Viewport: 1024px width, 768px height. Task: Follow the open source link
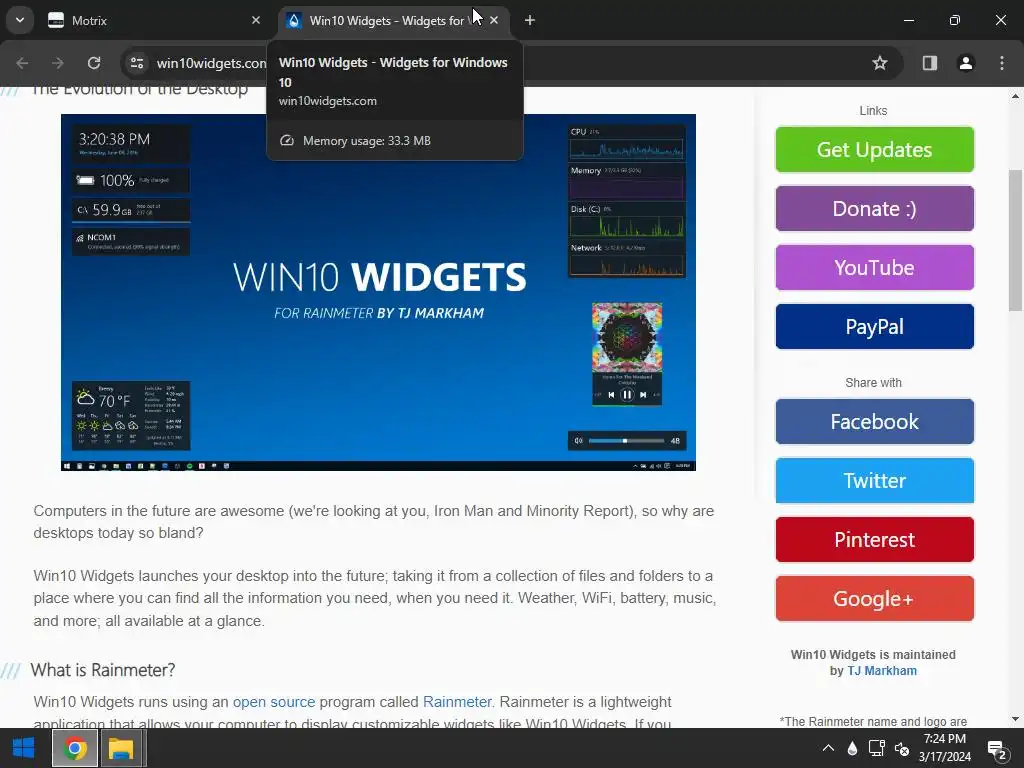tap(274, 702)
